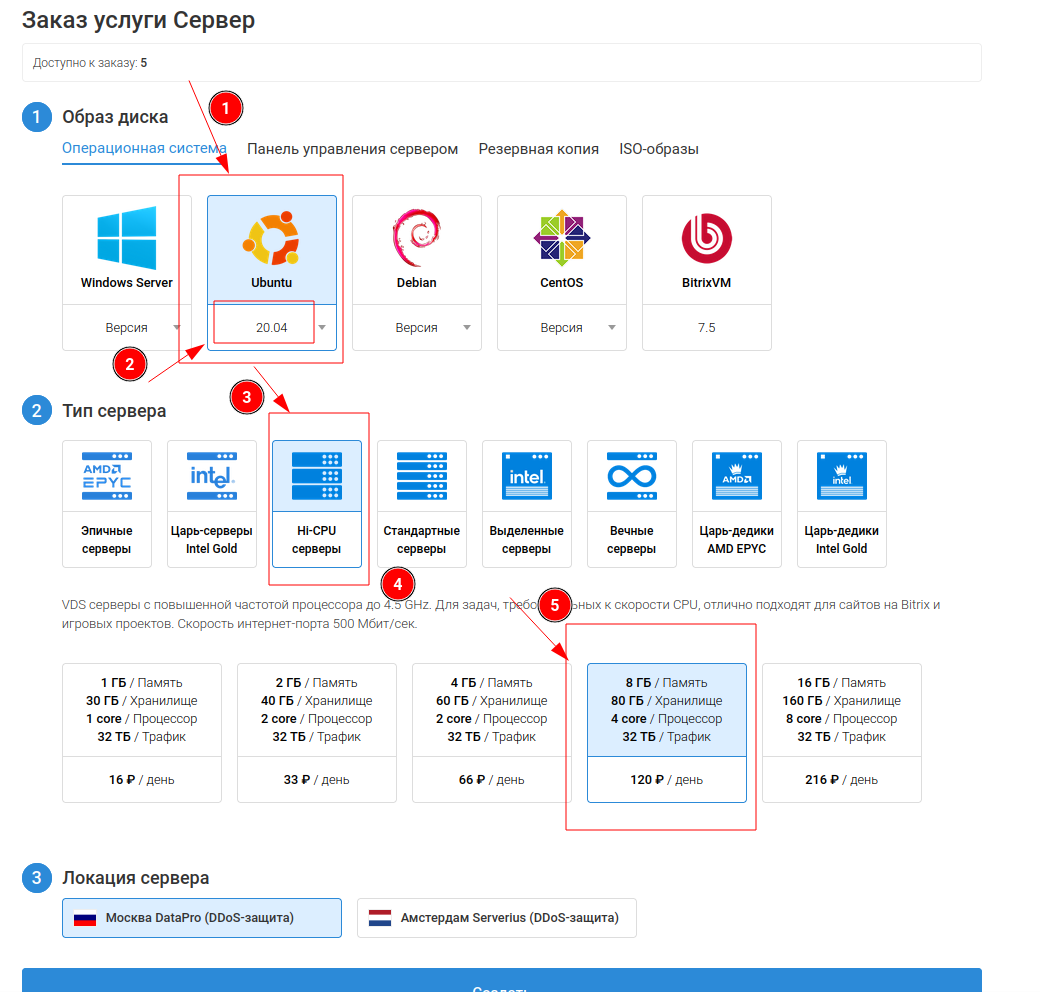Open Панель управления сервером tab

click(x=352, y=149)
